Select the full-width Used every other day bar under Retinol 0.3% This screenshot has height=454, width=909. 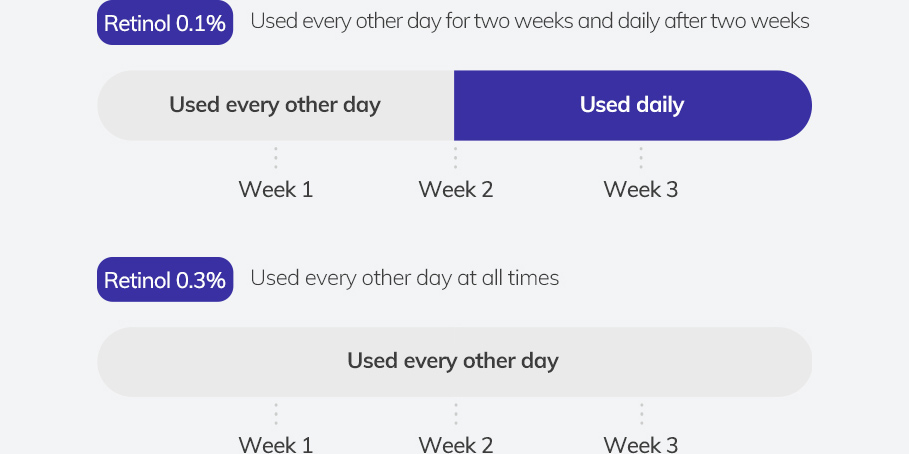click(x=454, y=362)
